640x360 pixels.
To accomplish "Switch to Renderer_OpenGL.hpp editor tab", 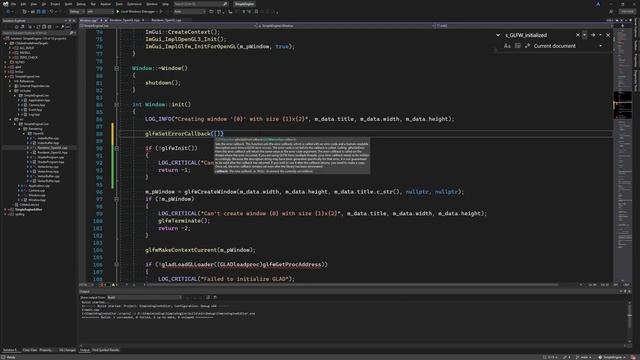I will pyautogui.click(x=124, y=20).
